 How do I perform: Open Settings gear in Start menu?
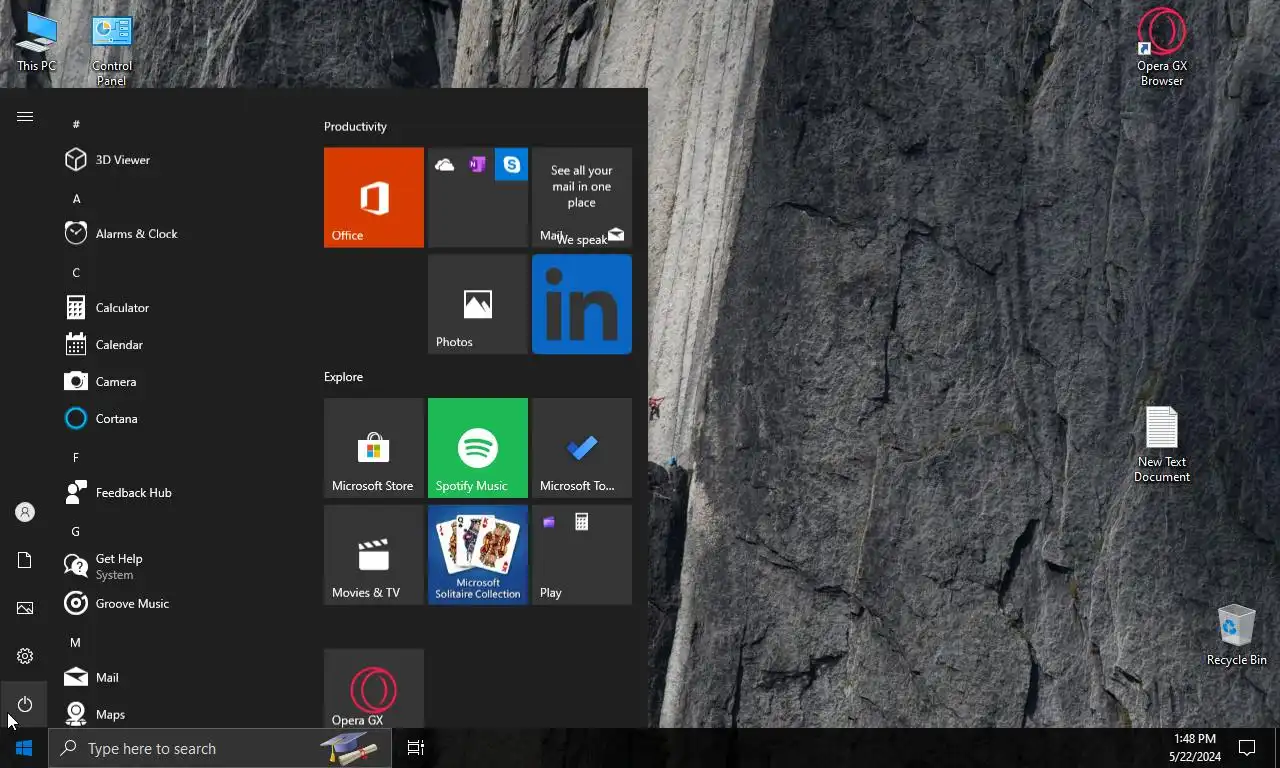(25, 656)
